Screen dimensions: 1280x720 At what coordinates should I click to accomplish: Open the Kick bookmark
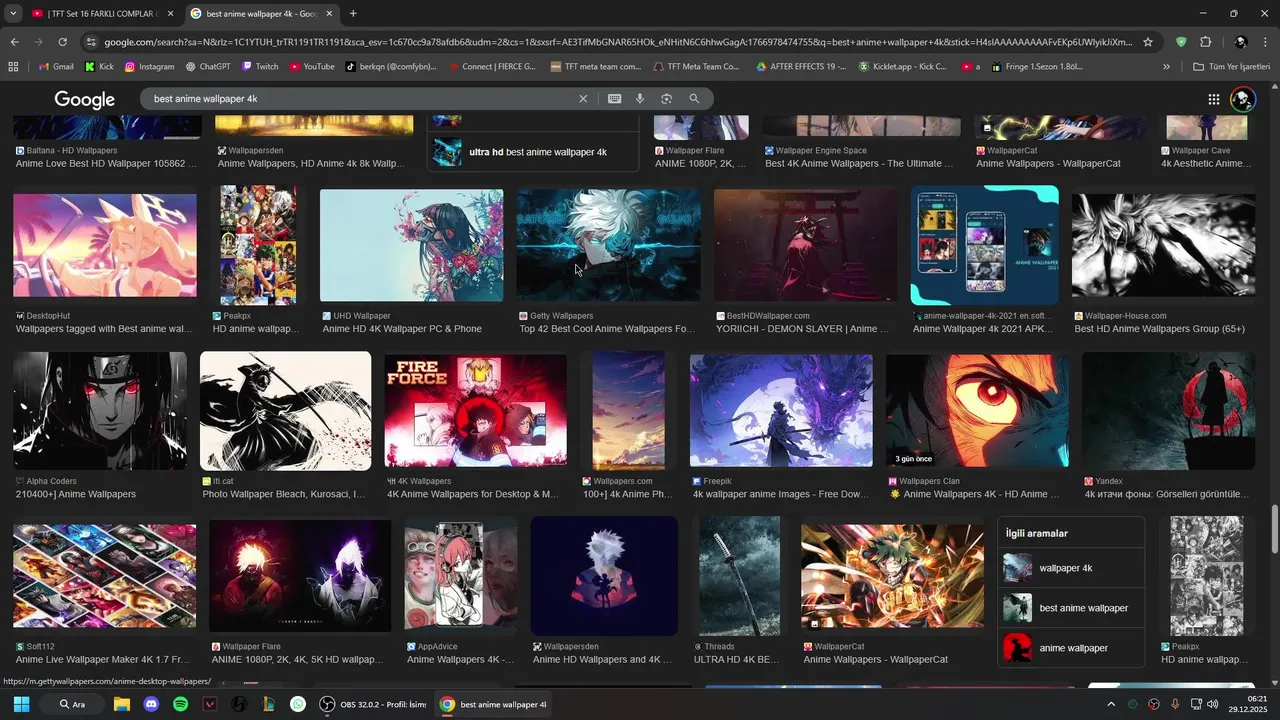99,67
